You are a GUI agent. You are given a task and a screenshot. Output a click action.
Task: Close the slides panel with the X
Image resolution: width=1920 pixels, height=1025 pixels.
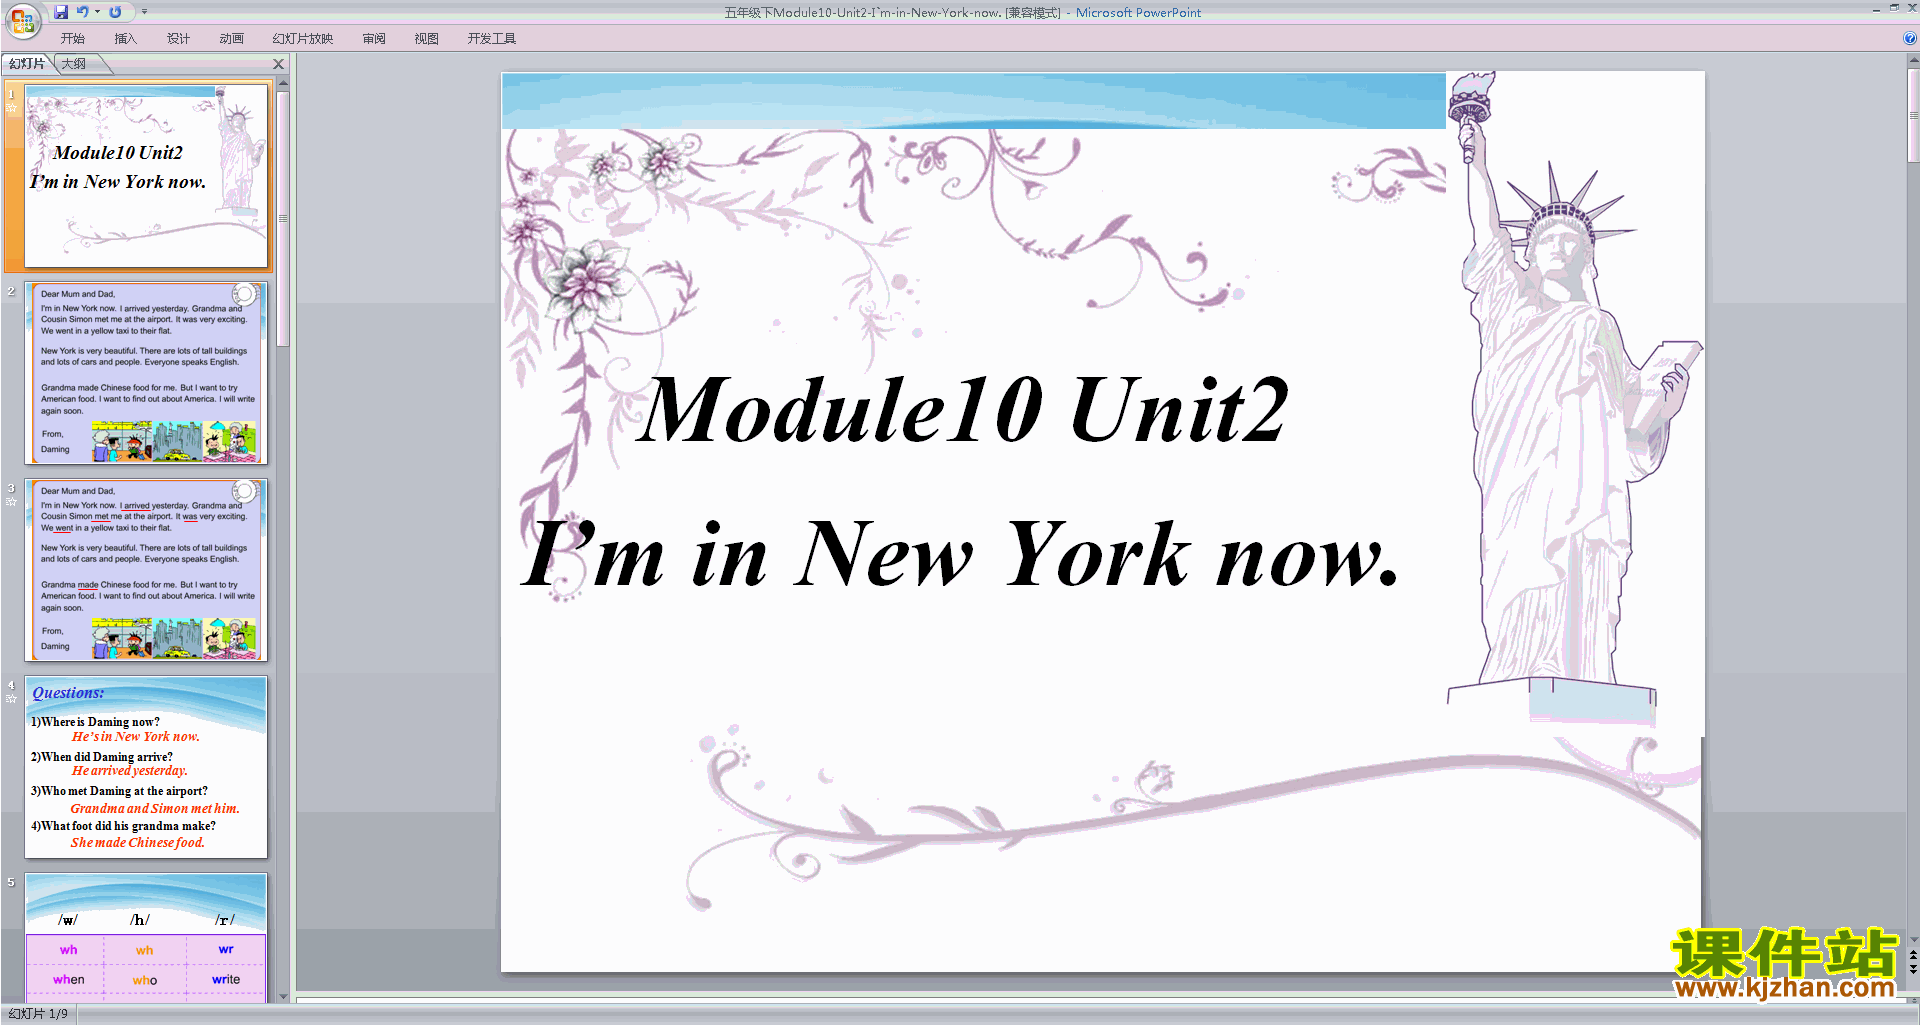coord(279,64)
